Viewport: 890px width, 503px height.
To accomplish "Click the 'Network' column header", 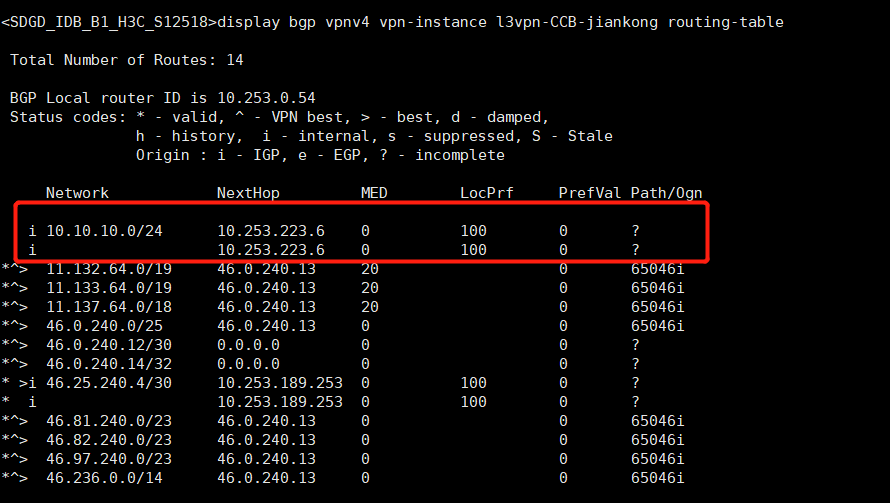I will pyautogui.click(x=77, y=193).
